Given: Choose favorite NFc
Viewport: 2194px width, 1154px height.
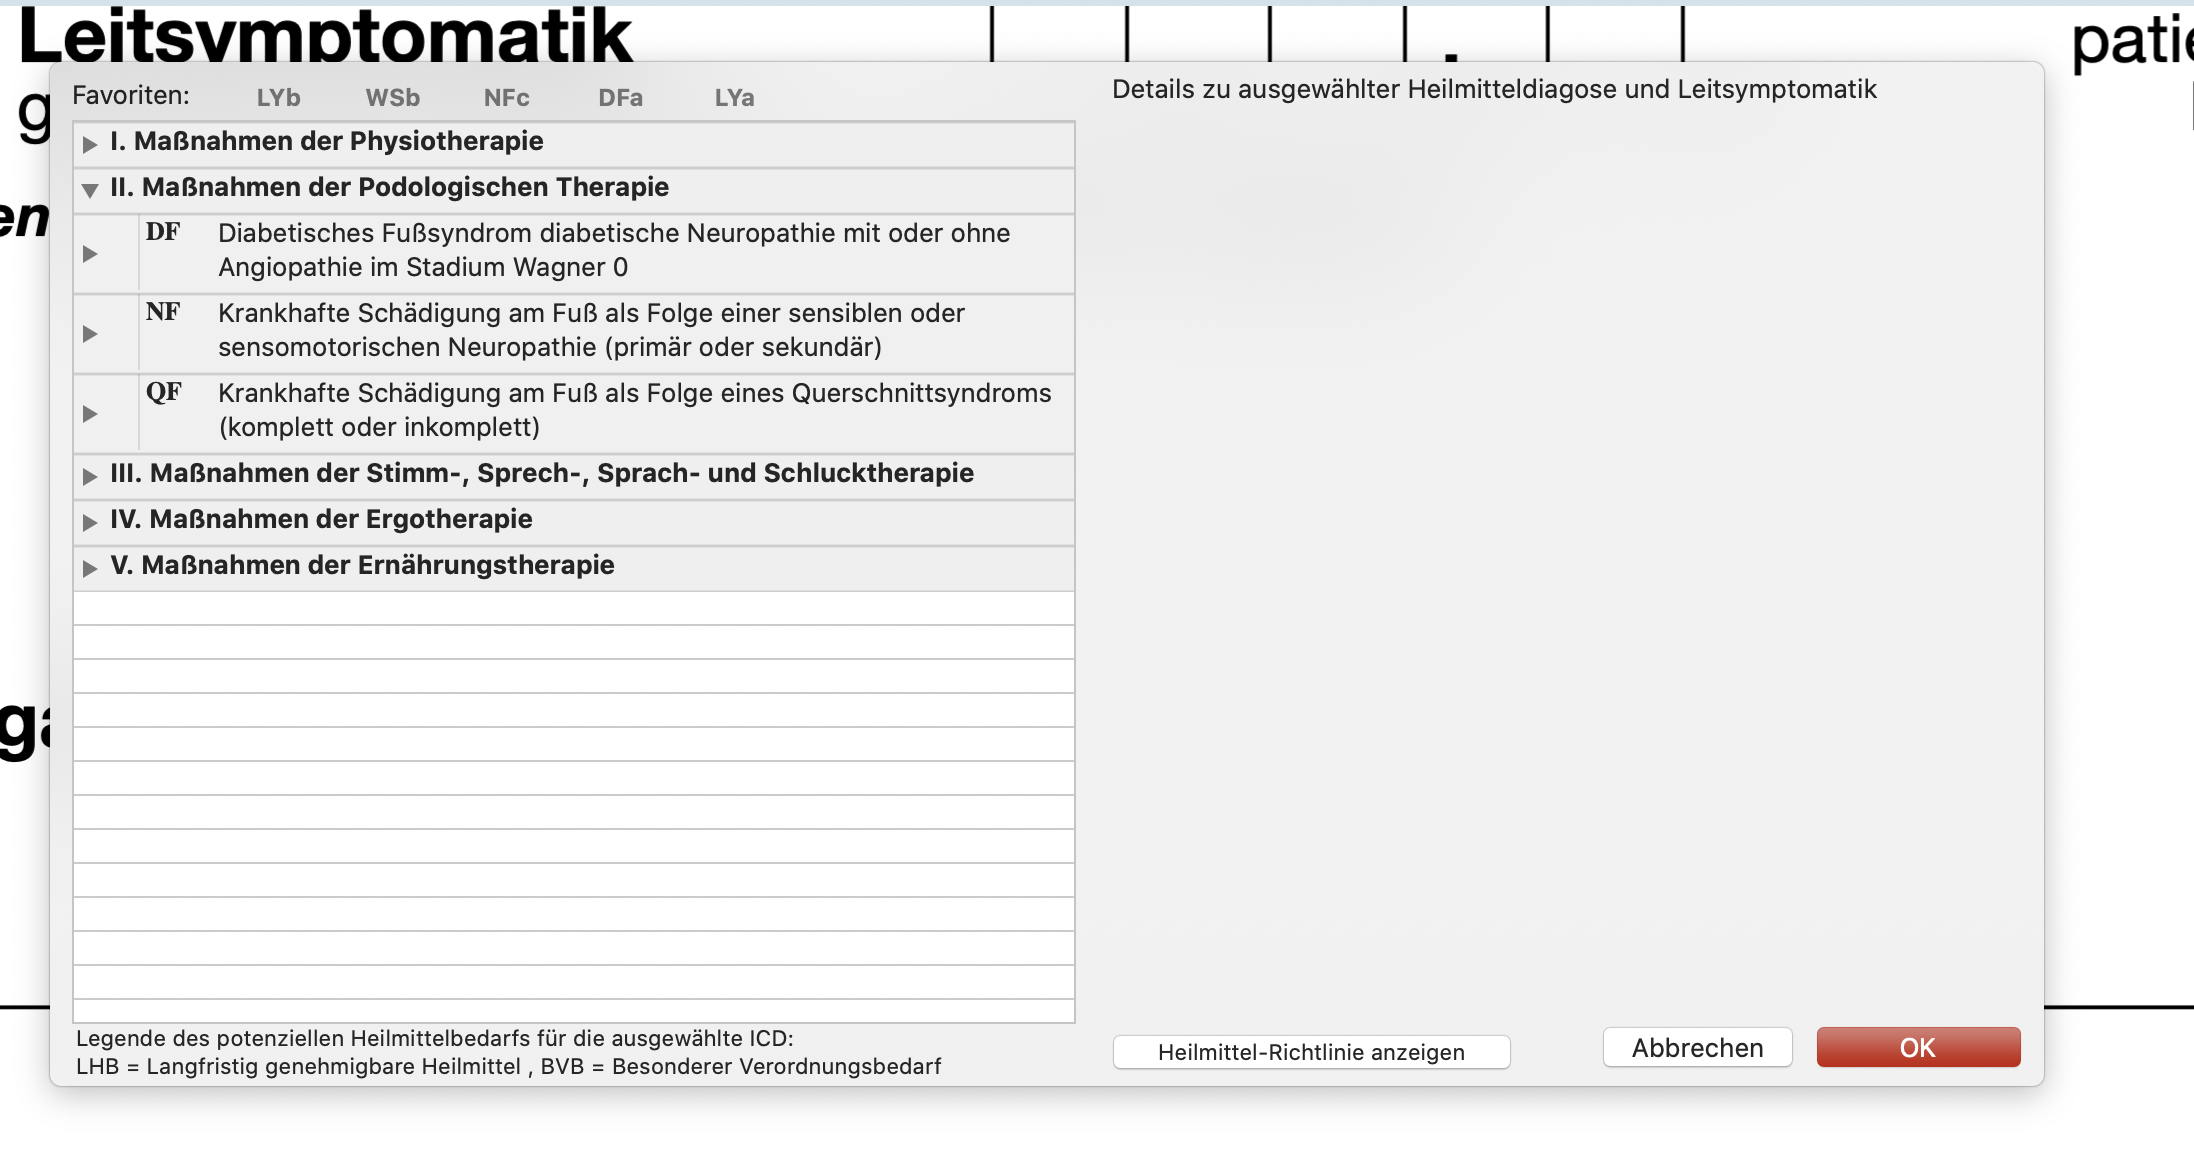Looking at the screenshot, I should tap(506, 98).
